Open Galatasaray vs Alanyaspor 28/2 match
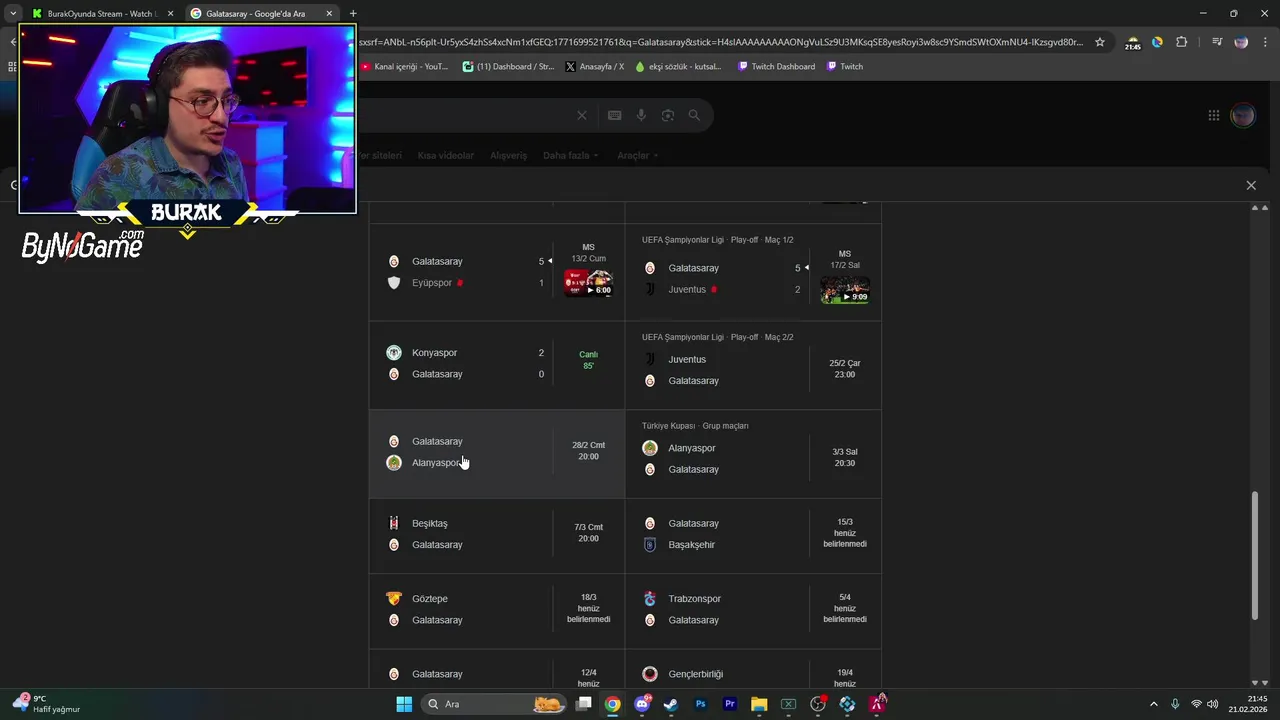 point(497,453)
